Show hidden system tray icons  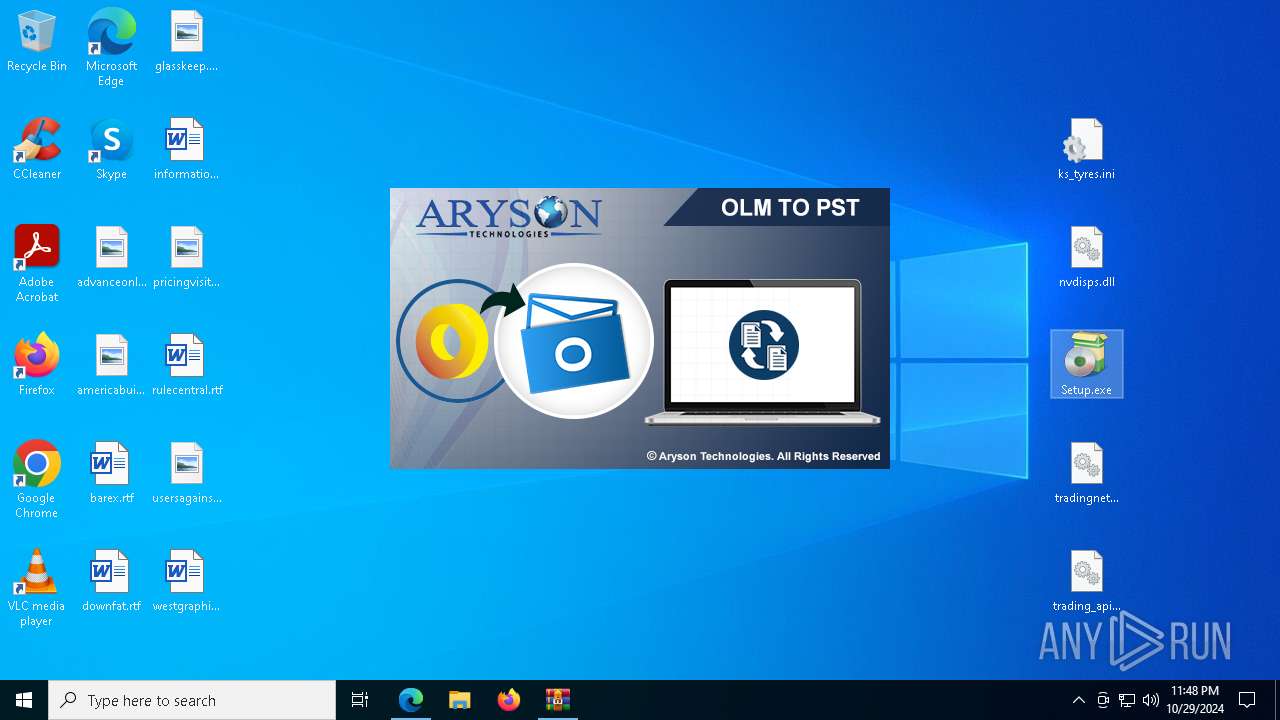[x=1078, y=700]
